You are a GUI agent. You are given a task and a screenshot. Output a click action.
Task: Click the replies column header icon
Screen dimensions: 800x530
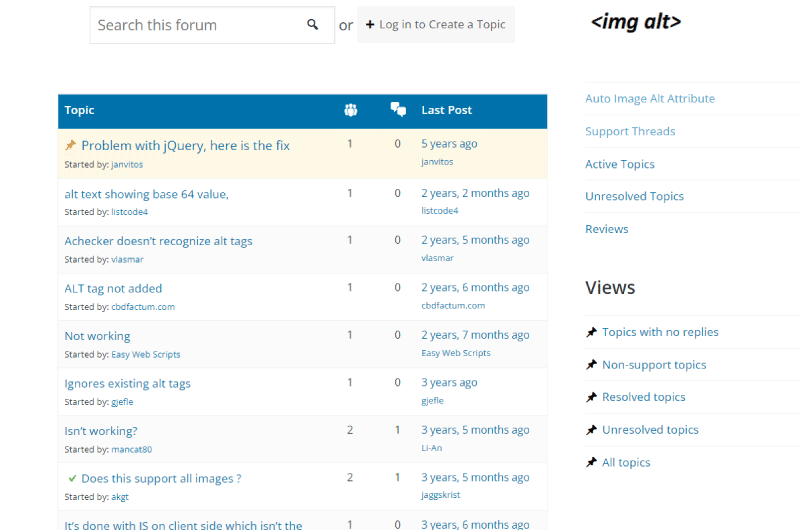398,109
